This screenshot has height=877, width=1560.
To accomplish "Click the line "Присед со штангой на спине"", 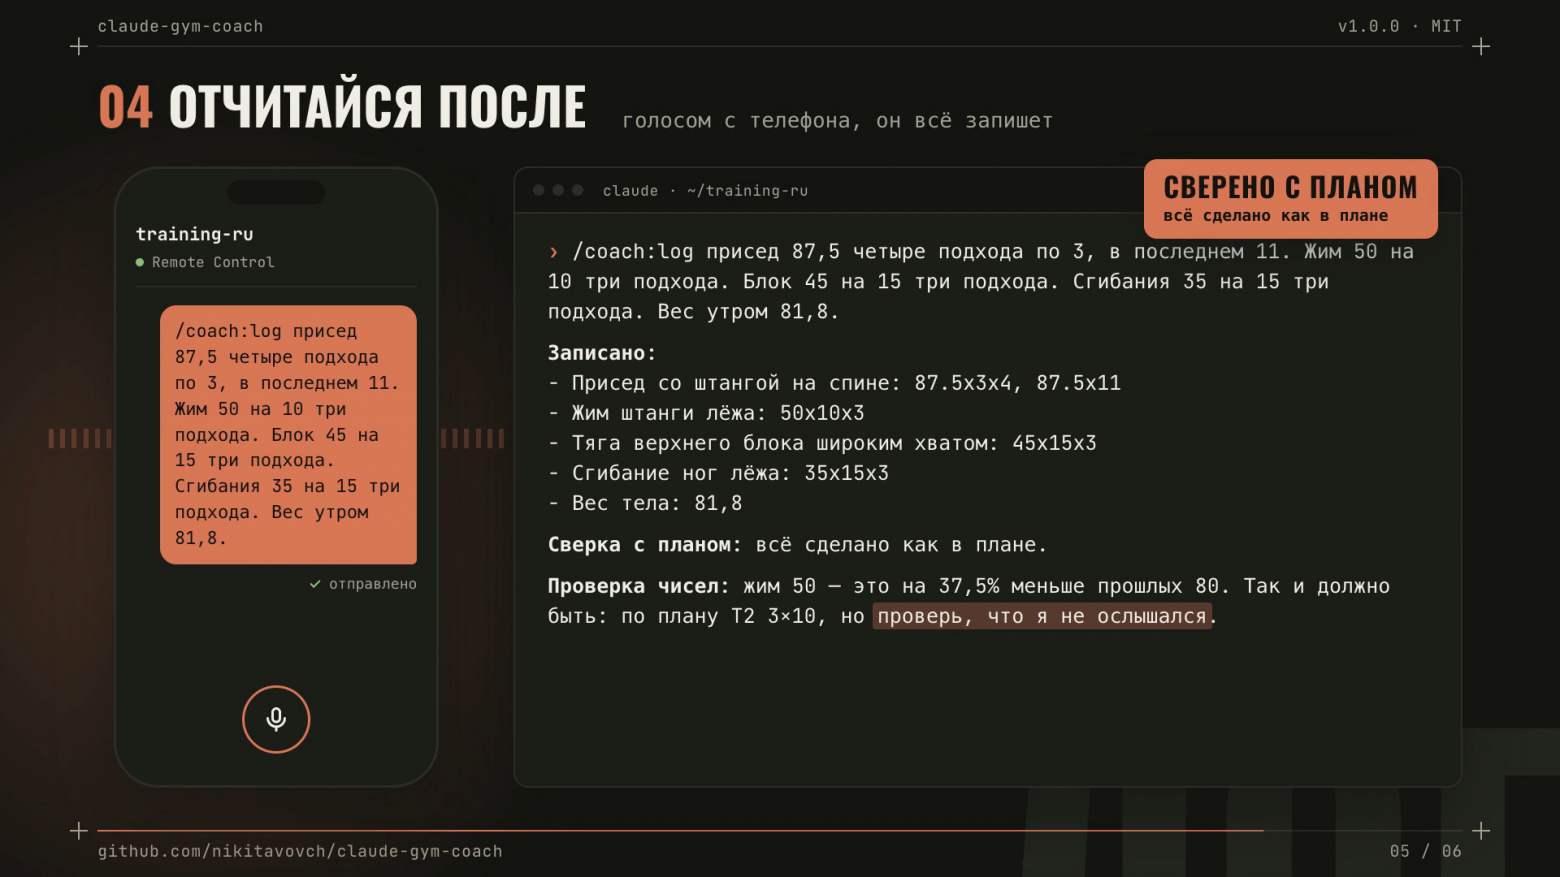I will (x=835, y=383).
